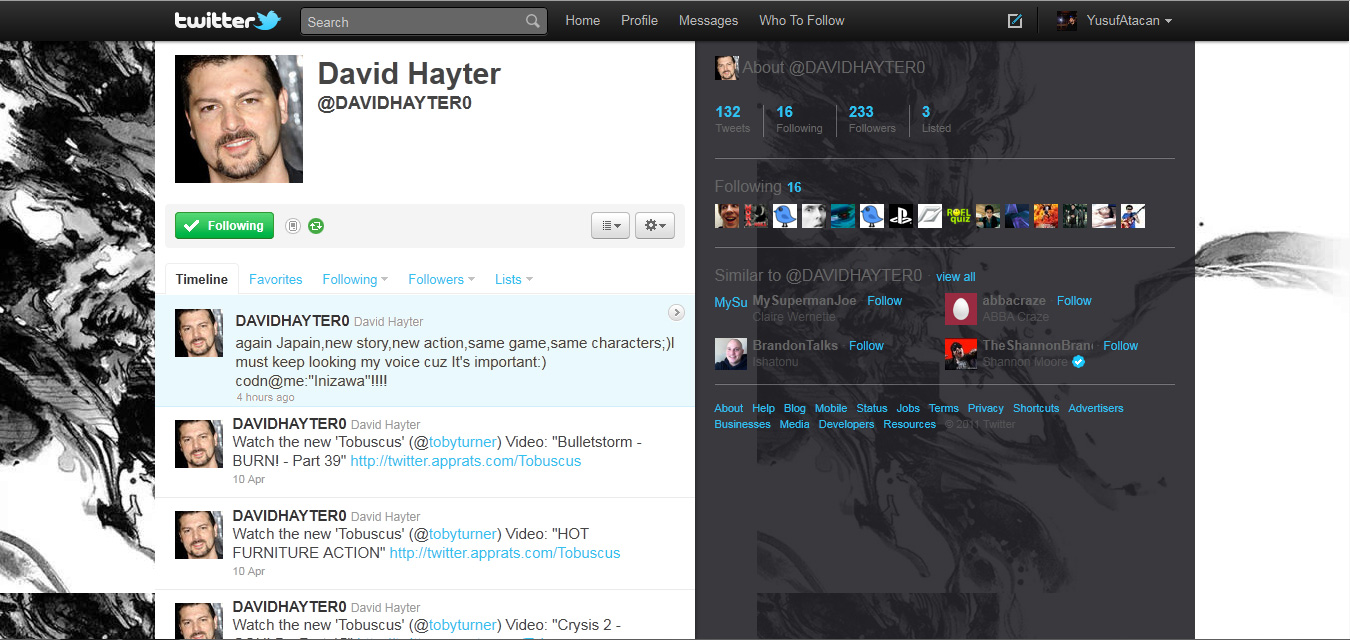The height and width of the screenshot is (640, 1350).
Task: Open gray slanted logo avatar in Following
Action: pos(930,216)
